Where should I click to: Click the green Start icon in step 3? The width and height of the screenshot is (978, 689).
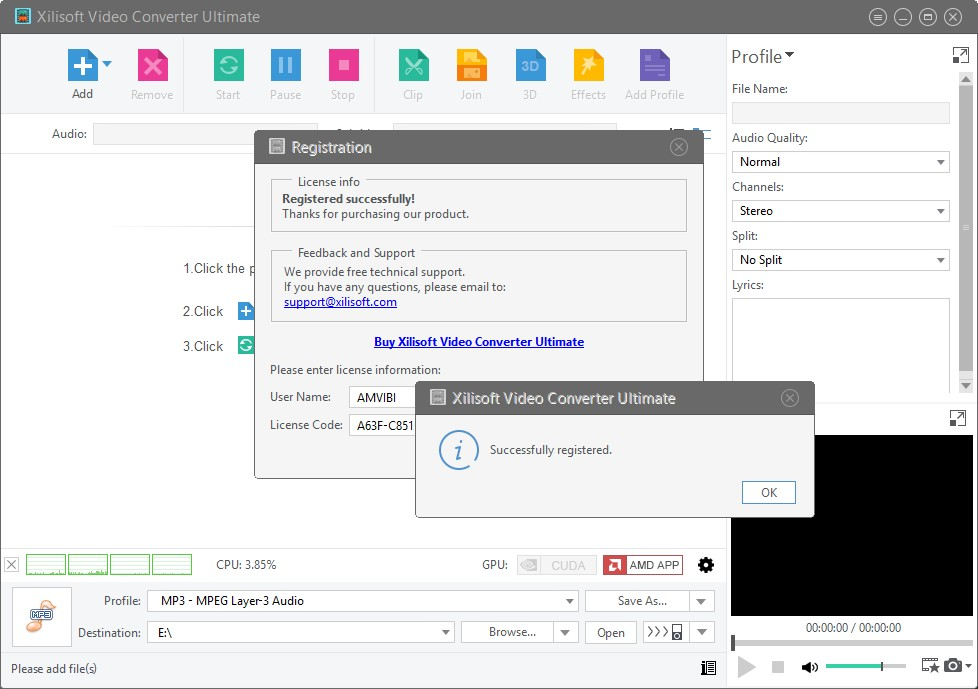tap(246, 345)
